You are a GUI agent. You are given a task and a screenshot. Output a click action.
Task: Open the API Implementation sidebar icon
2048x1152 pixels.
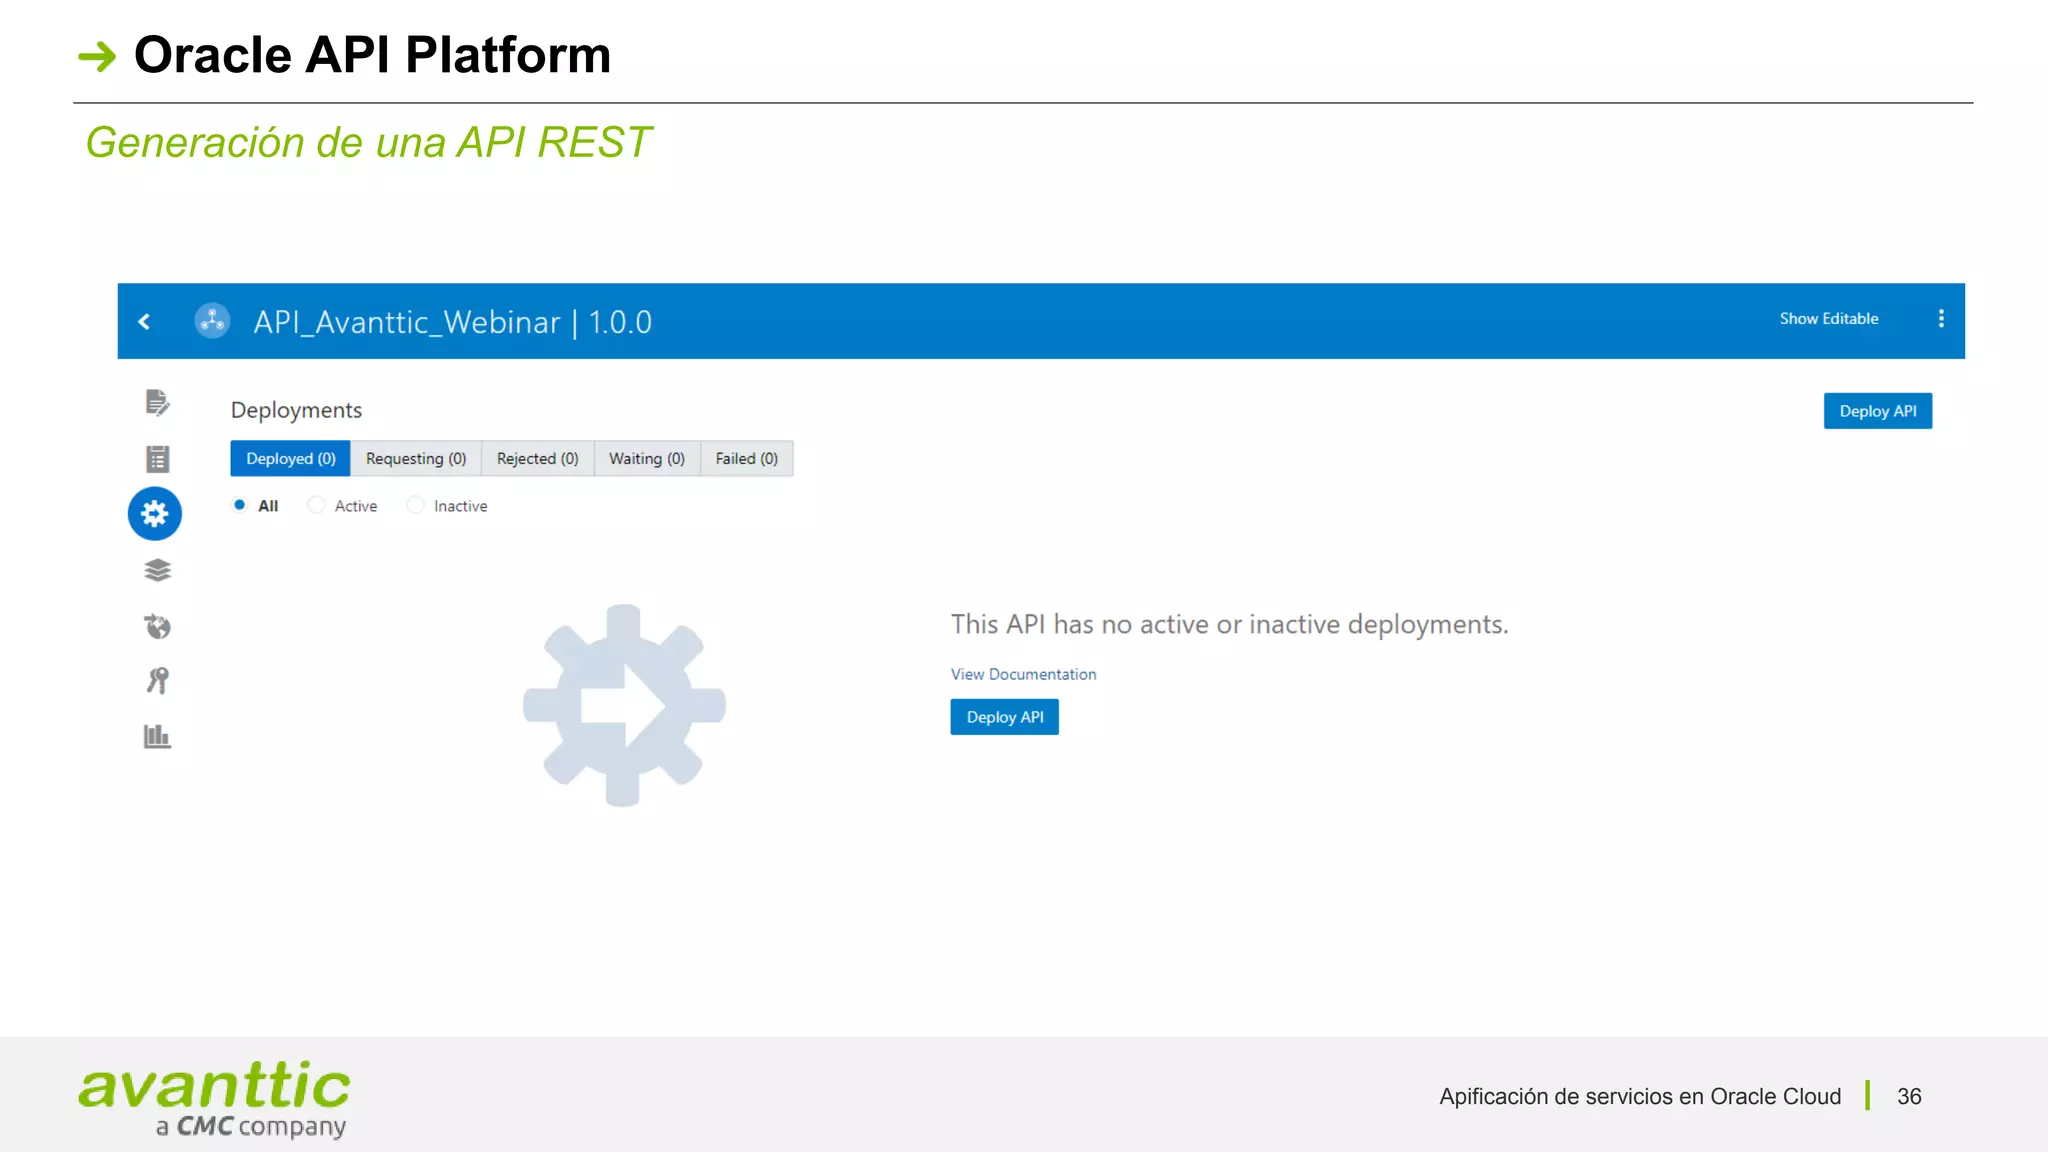(157, 403)
